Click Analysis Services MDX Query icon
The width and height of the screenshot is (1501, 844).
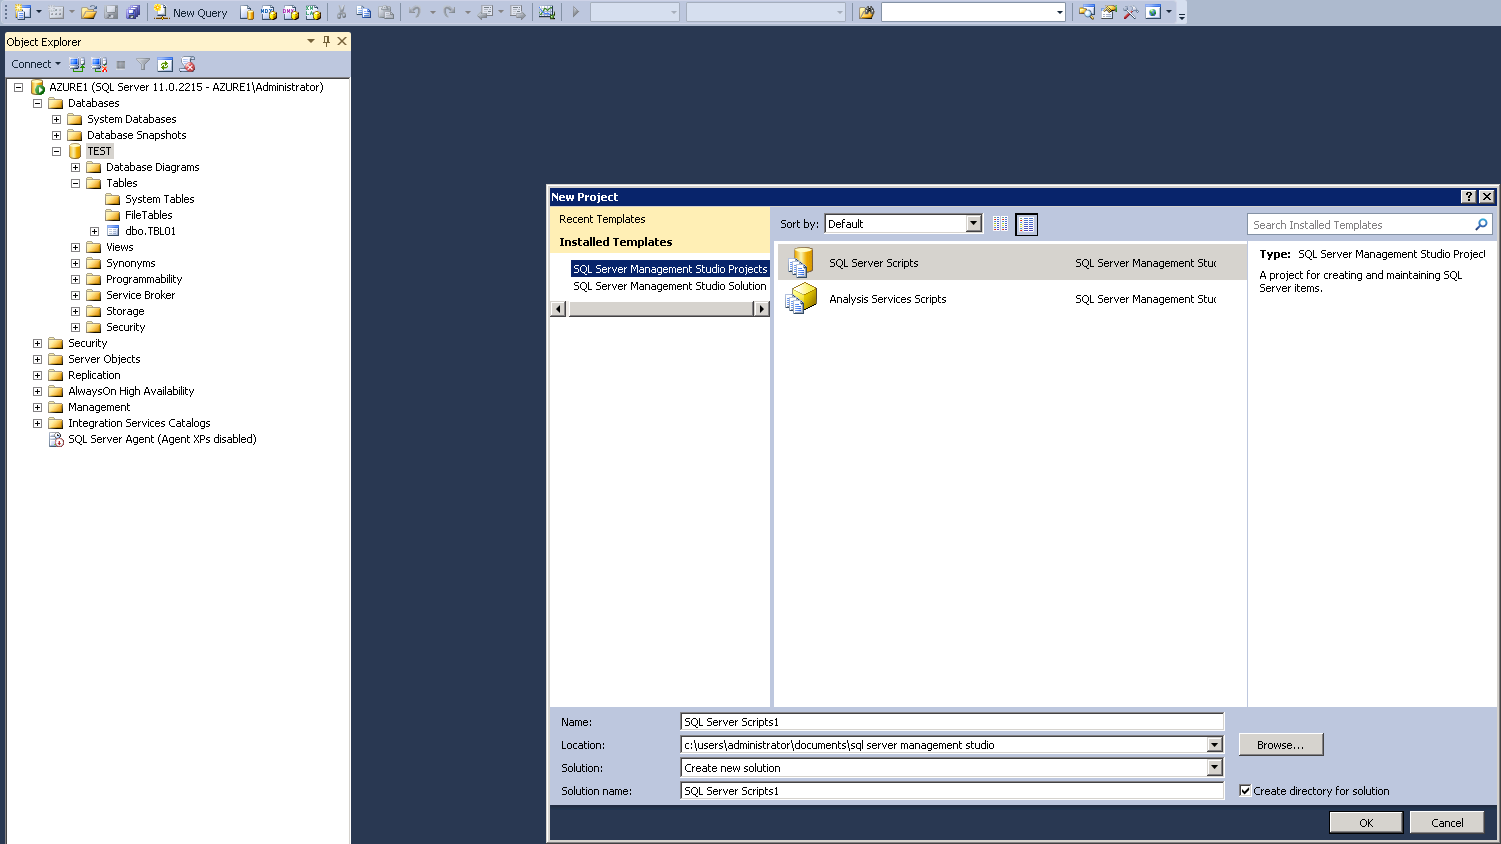click(269, 12)
